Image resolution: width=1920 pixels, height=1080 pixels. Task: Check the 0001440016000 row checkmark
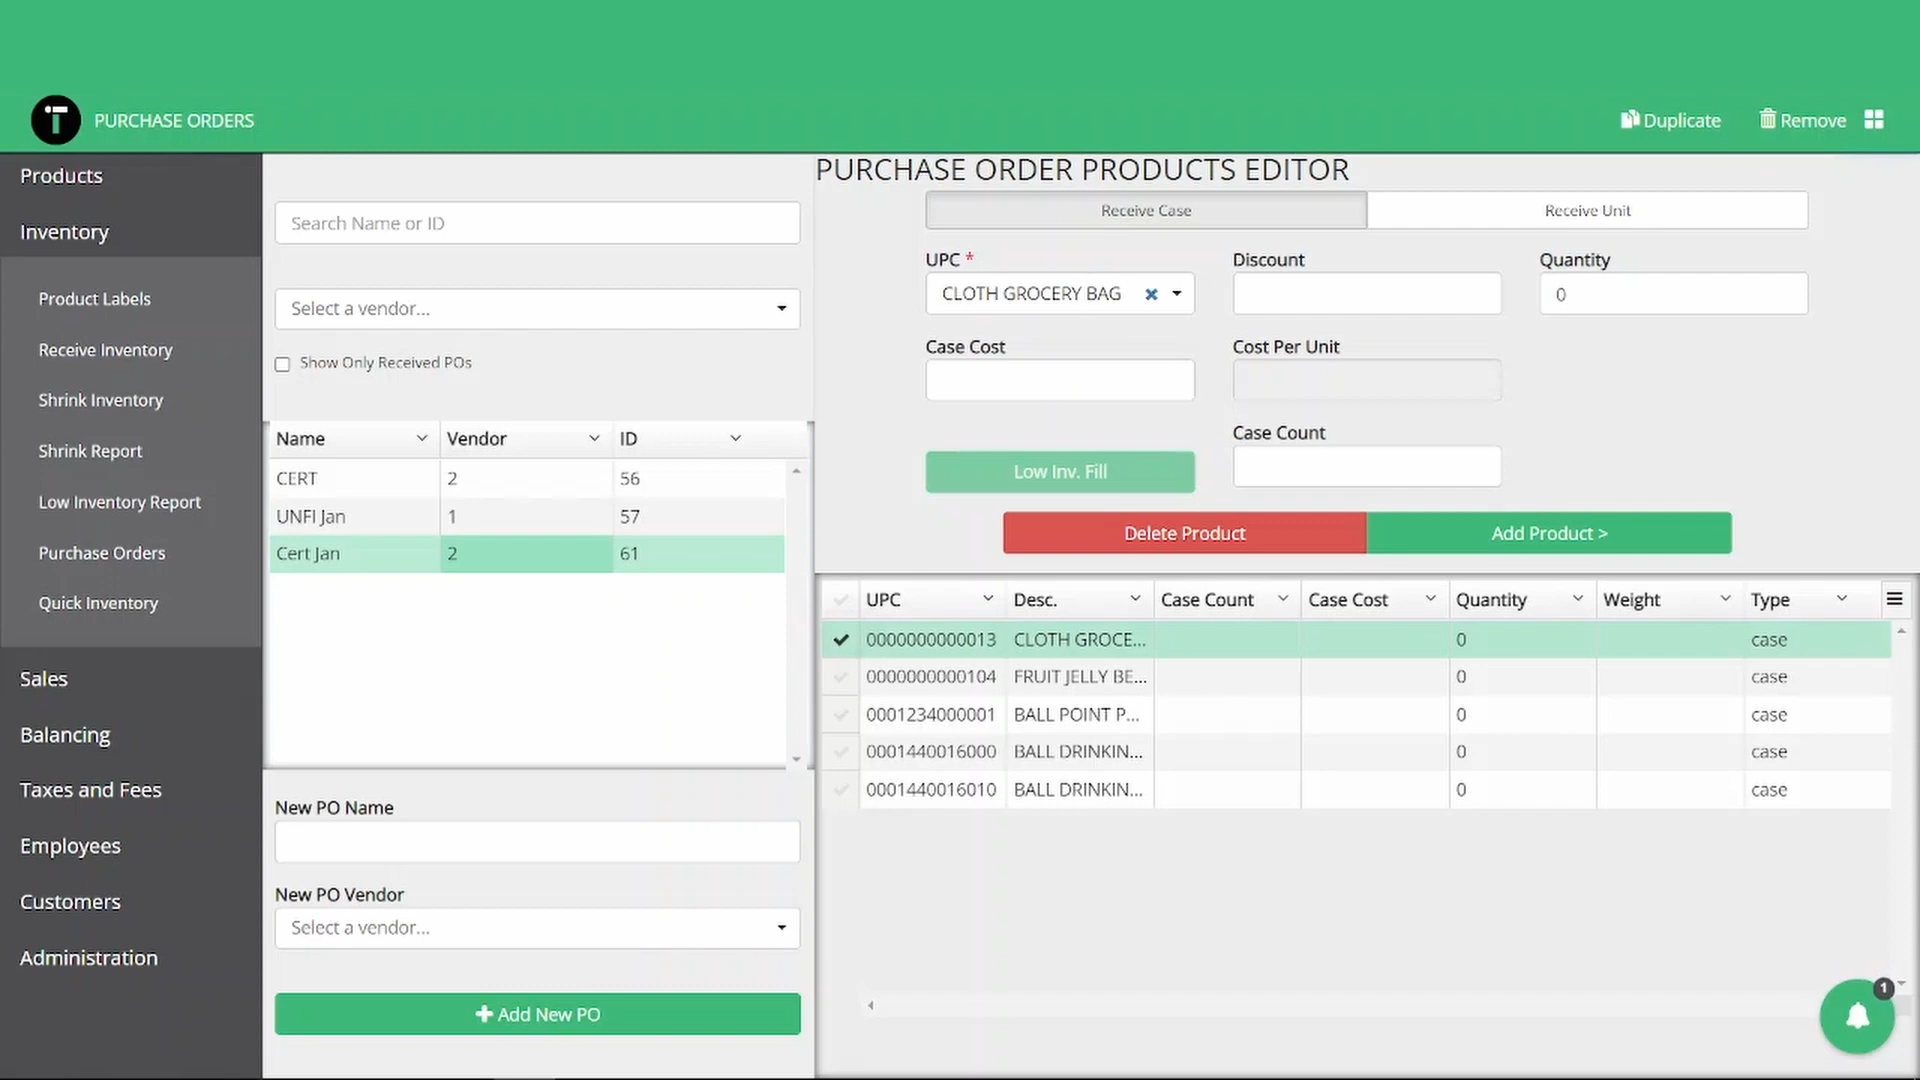tap(841, 752)
